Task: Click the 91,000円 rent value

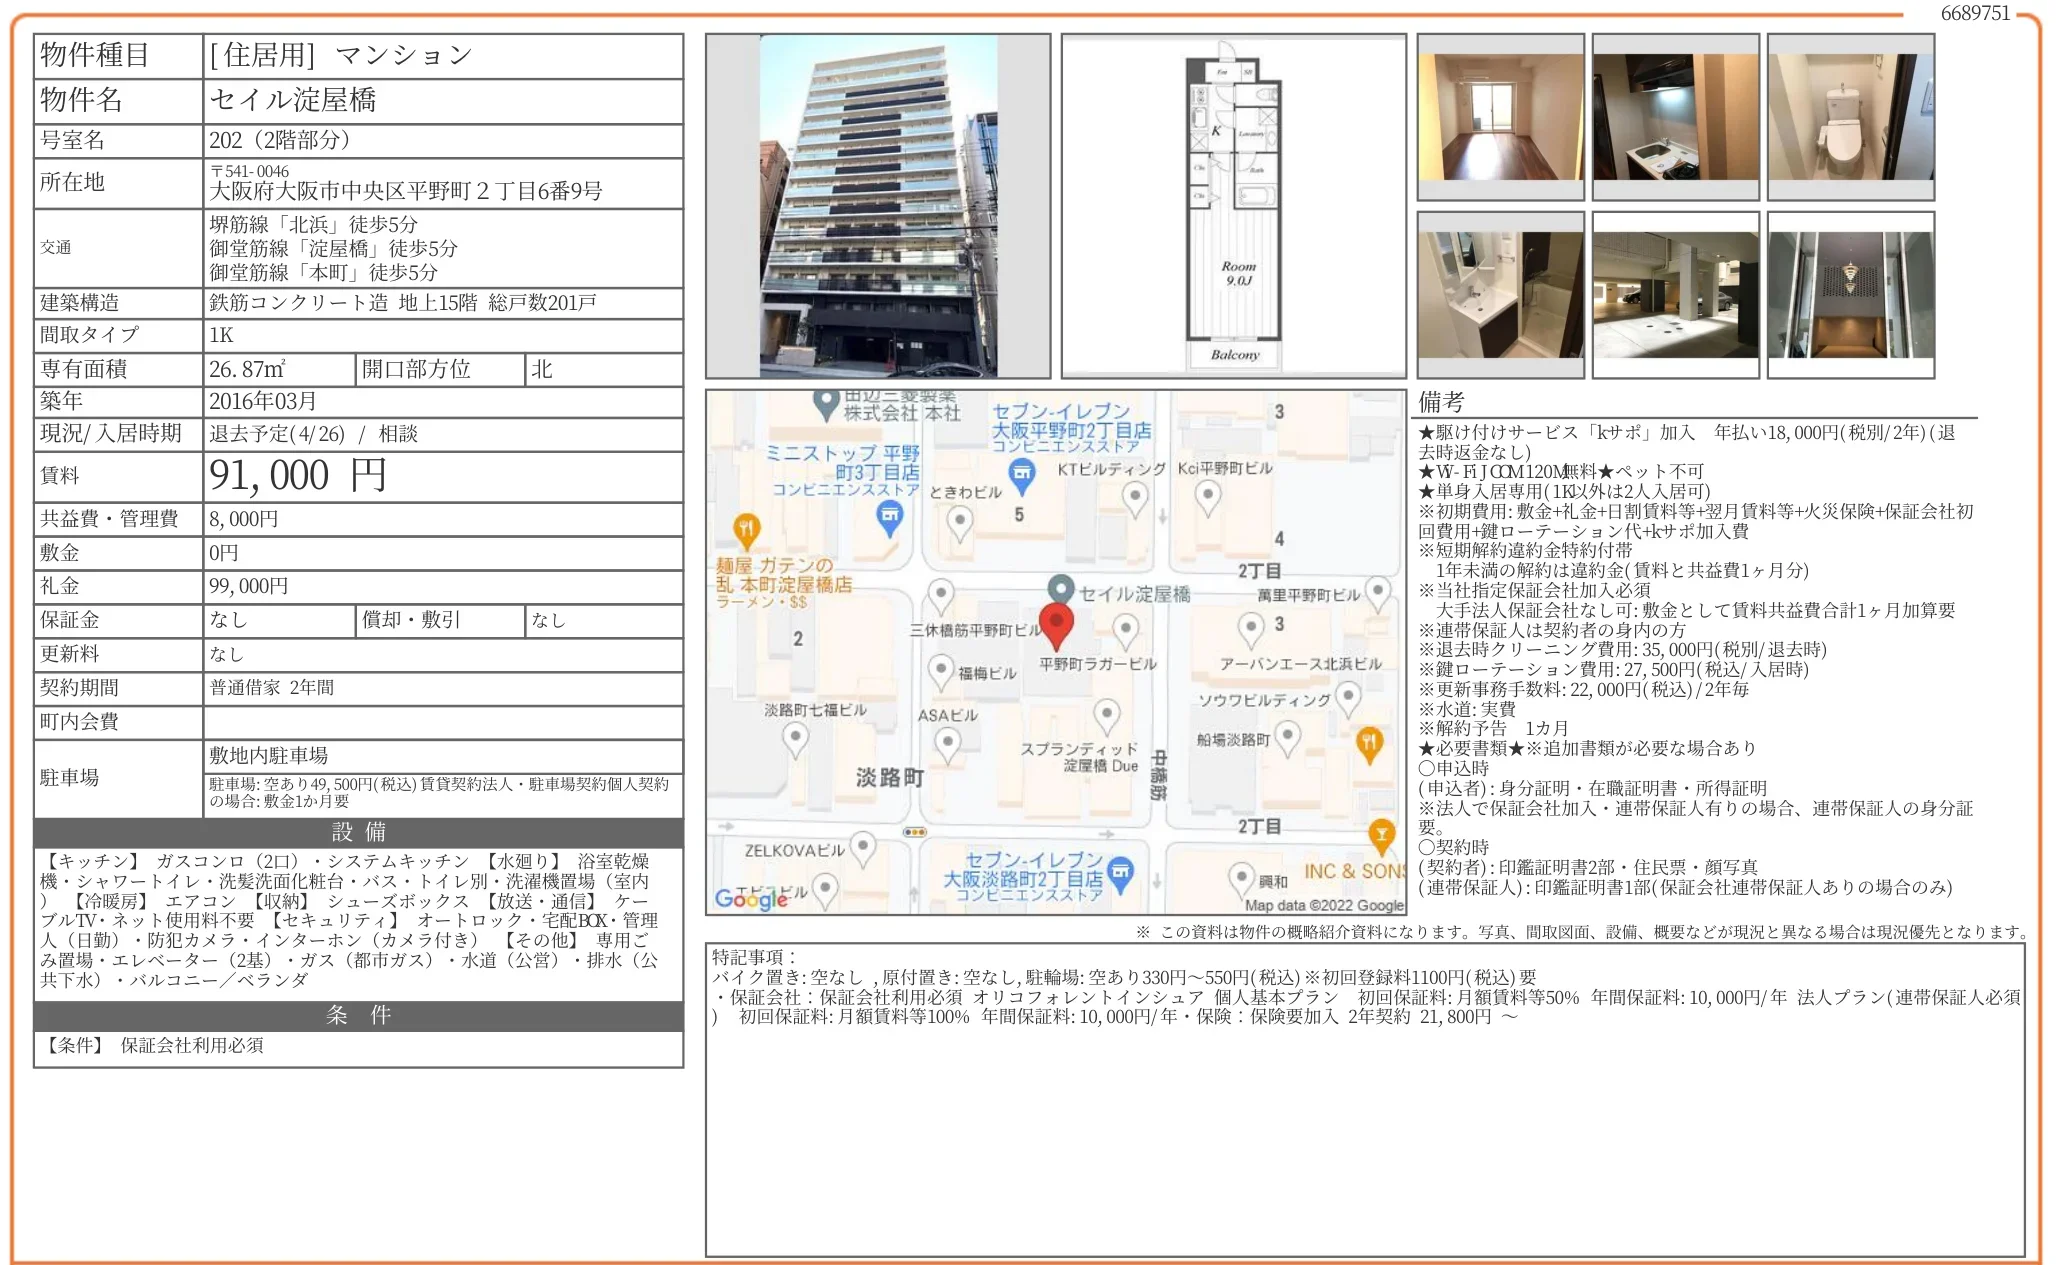Action: [297, 476]
